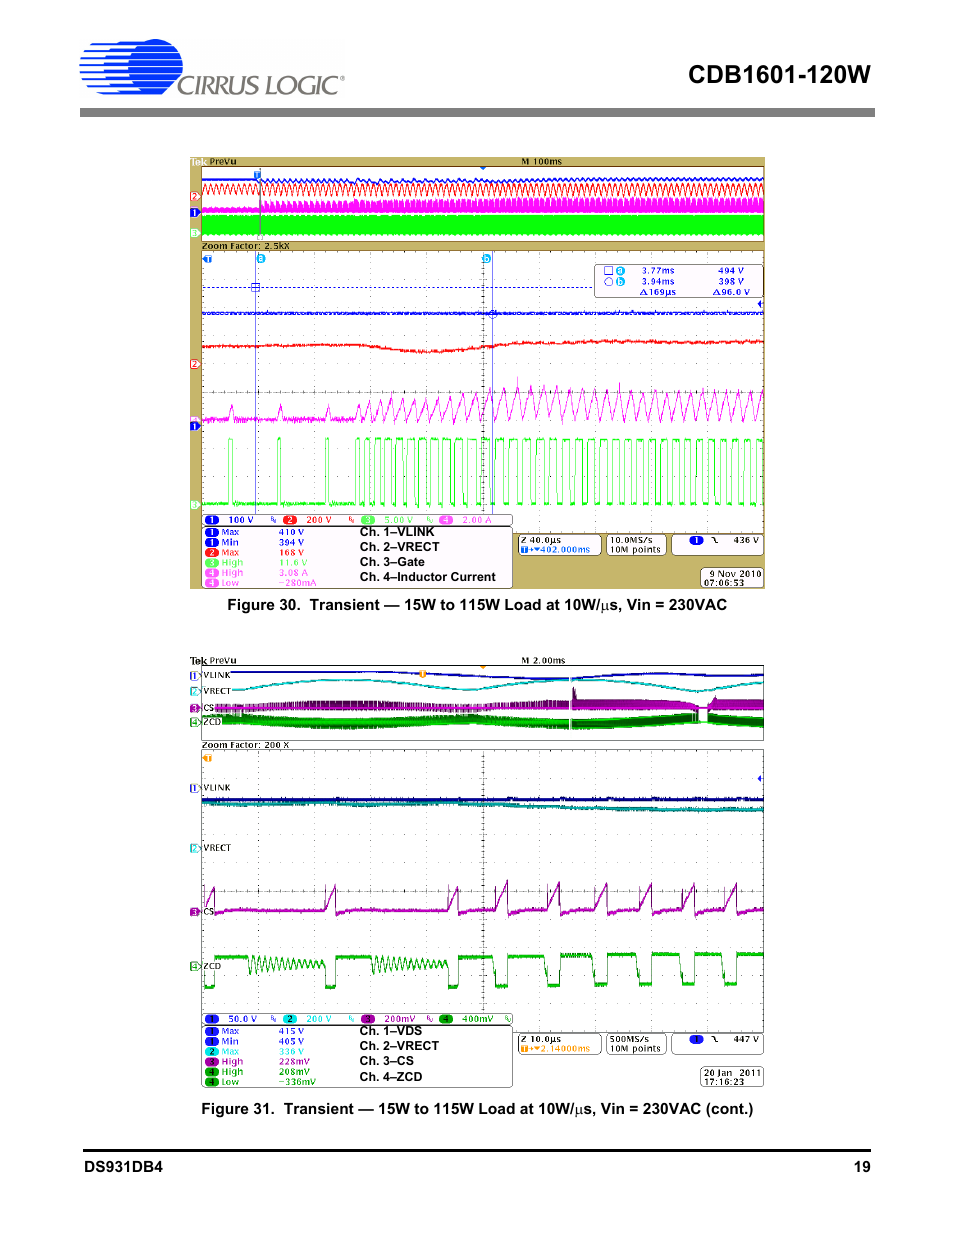Select the '10.0MS/s 10M points' box
Viewport: 954px width, 1235px height.
(636, 545)
